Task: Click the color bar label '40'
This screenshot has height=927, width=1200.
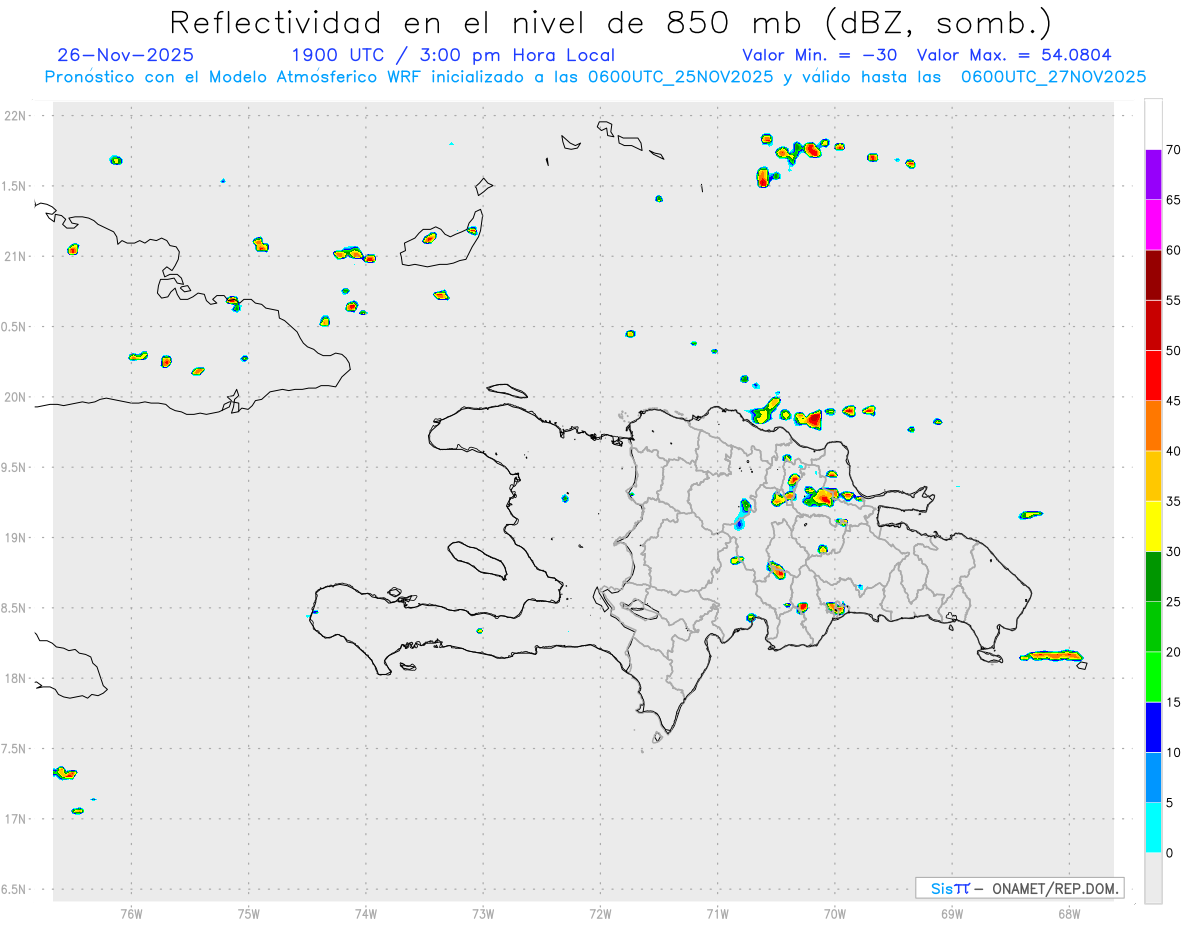Action: click(1174, 451)
